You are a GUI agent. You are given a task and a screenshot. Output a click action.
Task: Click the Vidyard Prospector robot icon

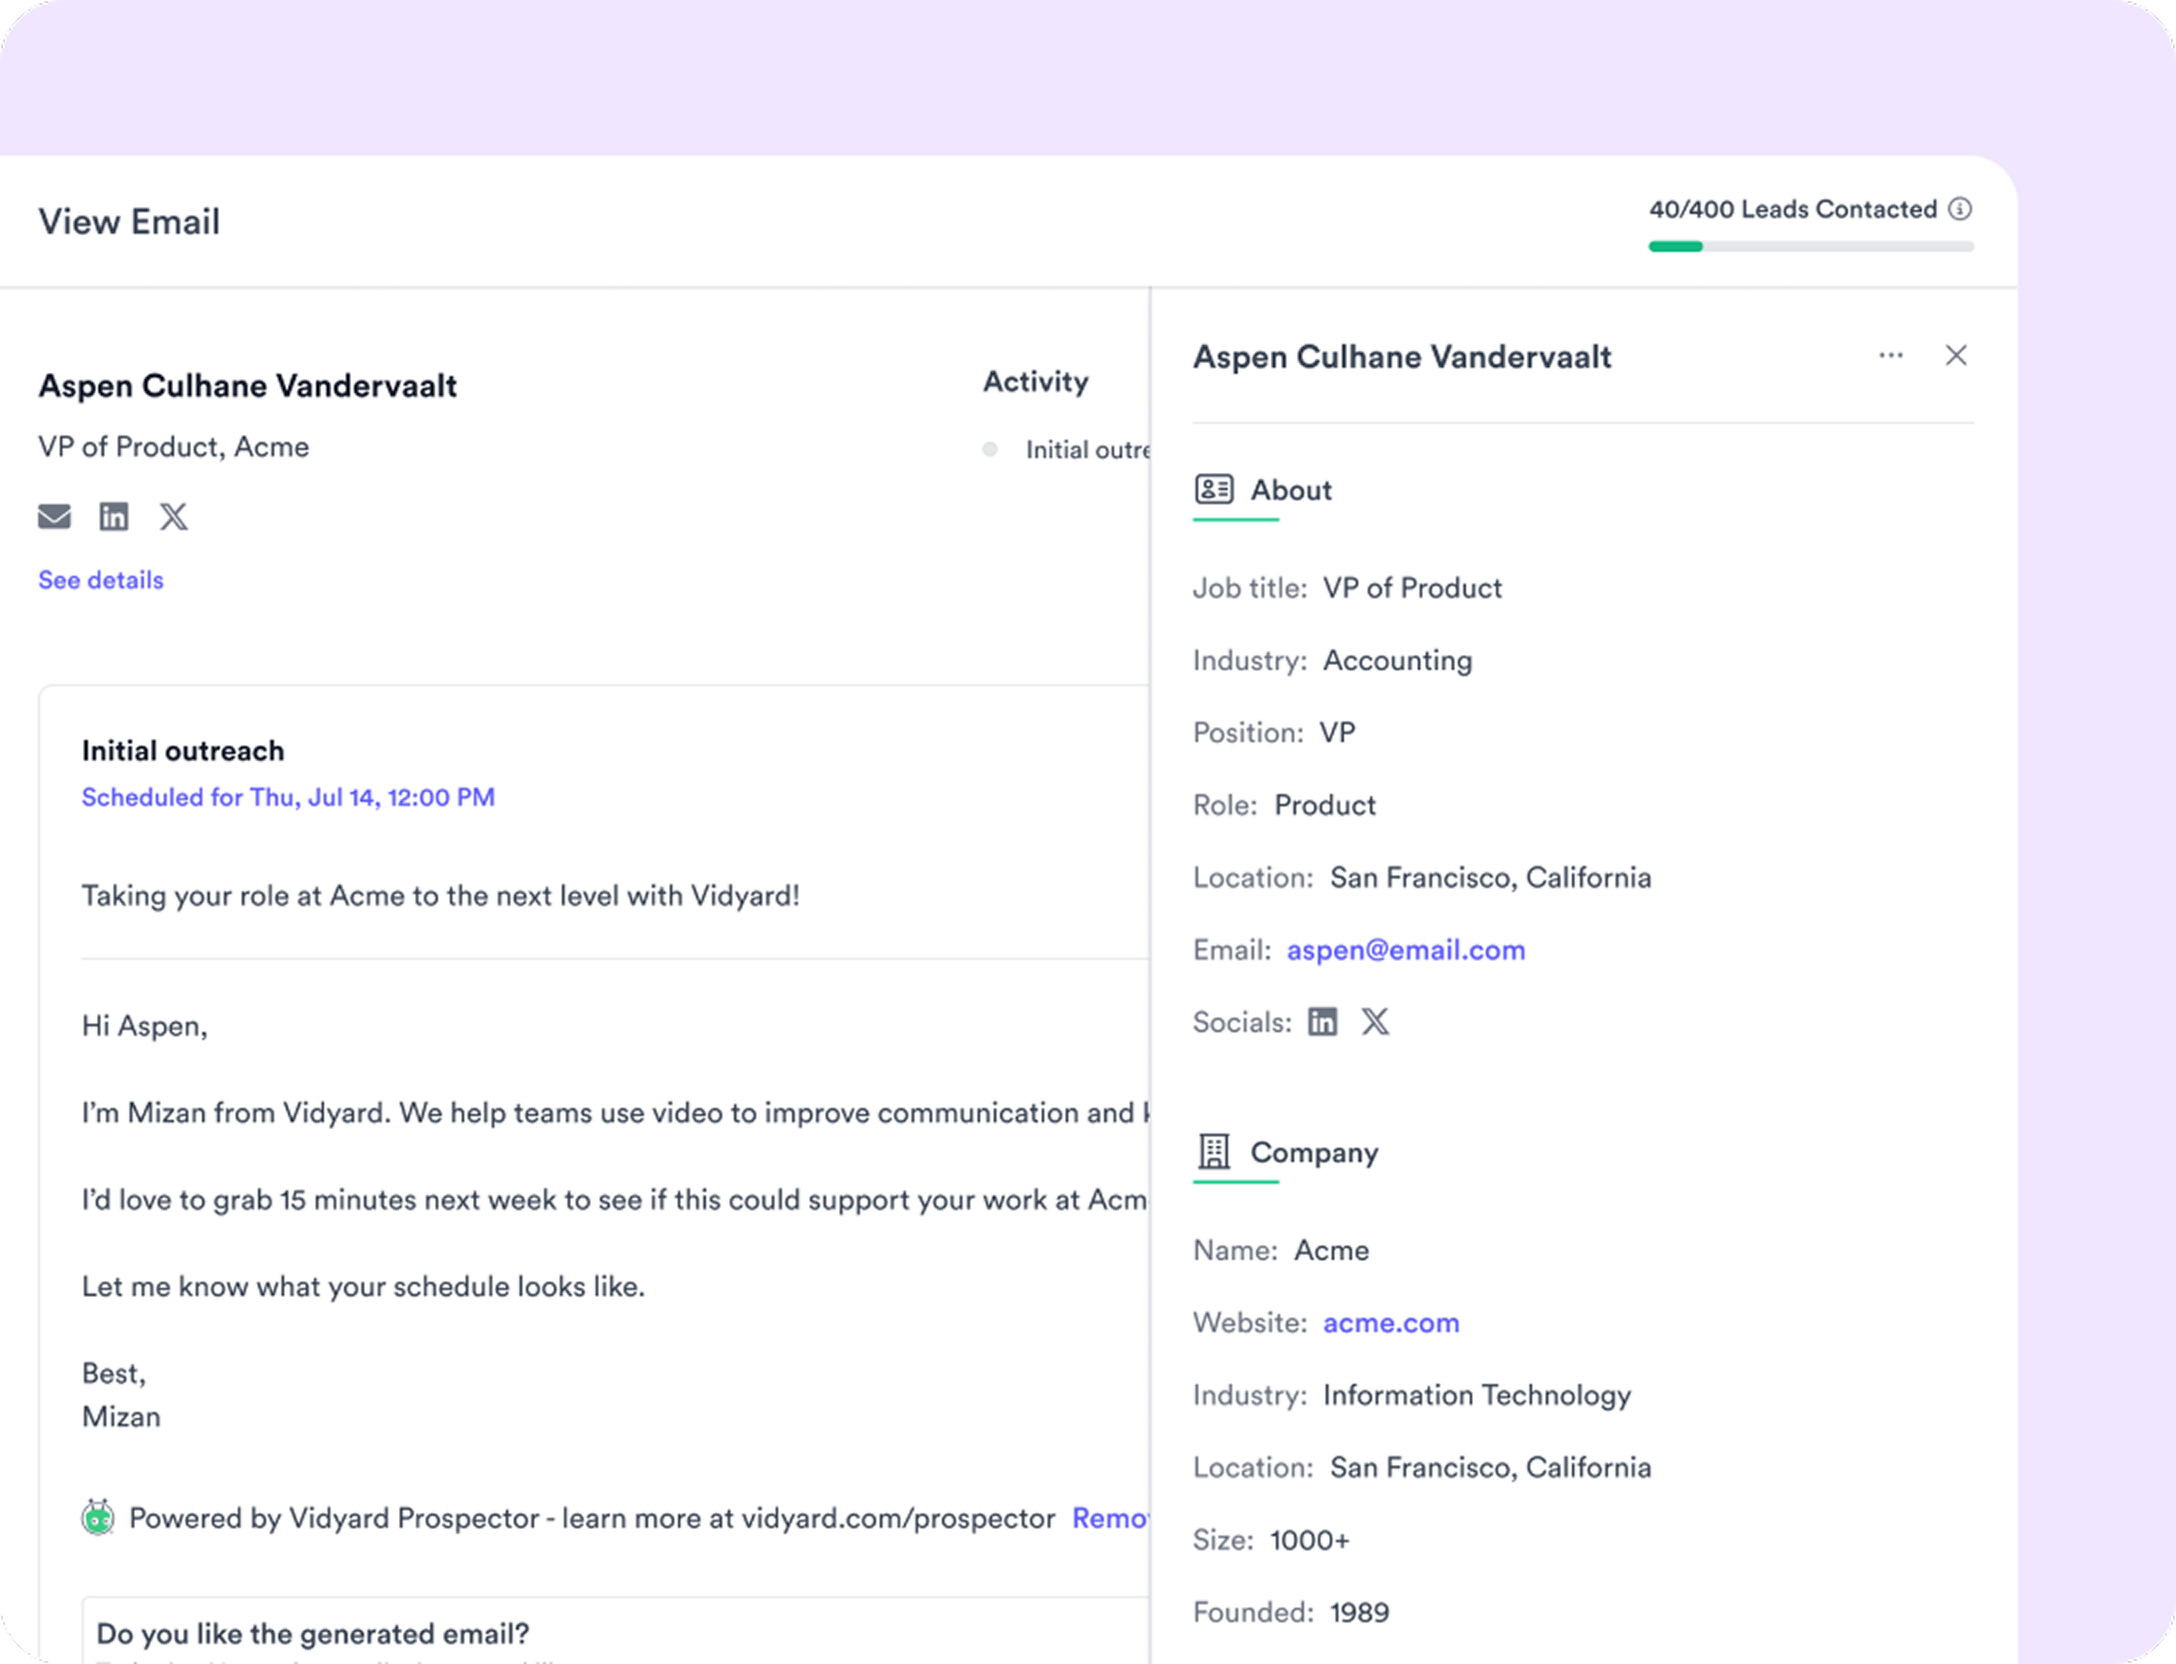click(x=98, y=1517)
